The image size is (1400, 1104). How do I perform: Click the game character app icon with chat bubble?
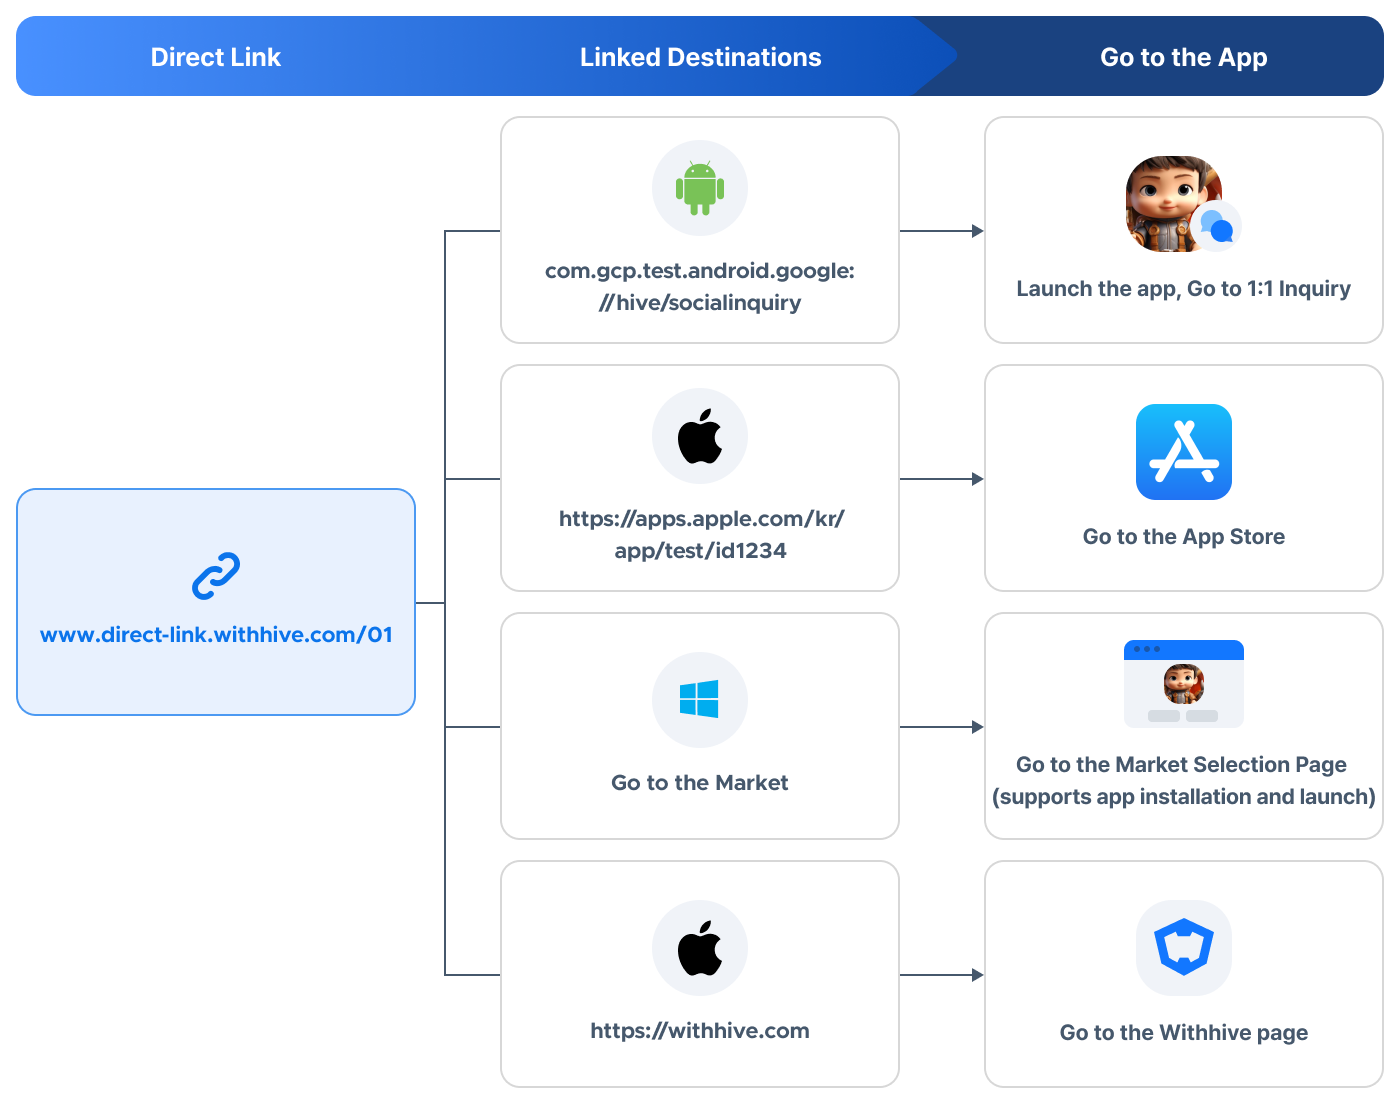(x=1177, y=204)
